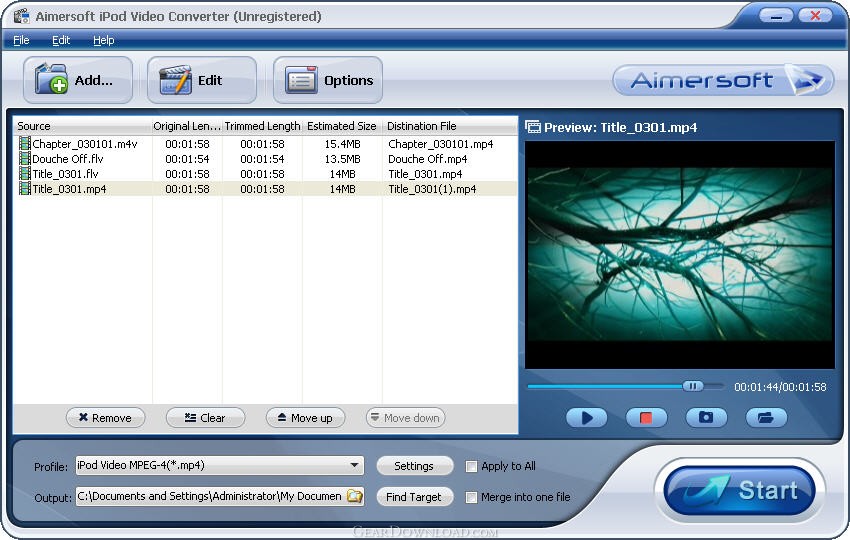Click the 00:01:44/00:01:58 time display
This screenshot has height=540, width=850.
[781, 387]
